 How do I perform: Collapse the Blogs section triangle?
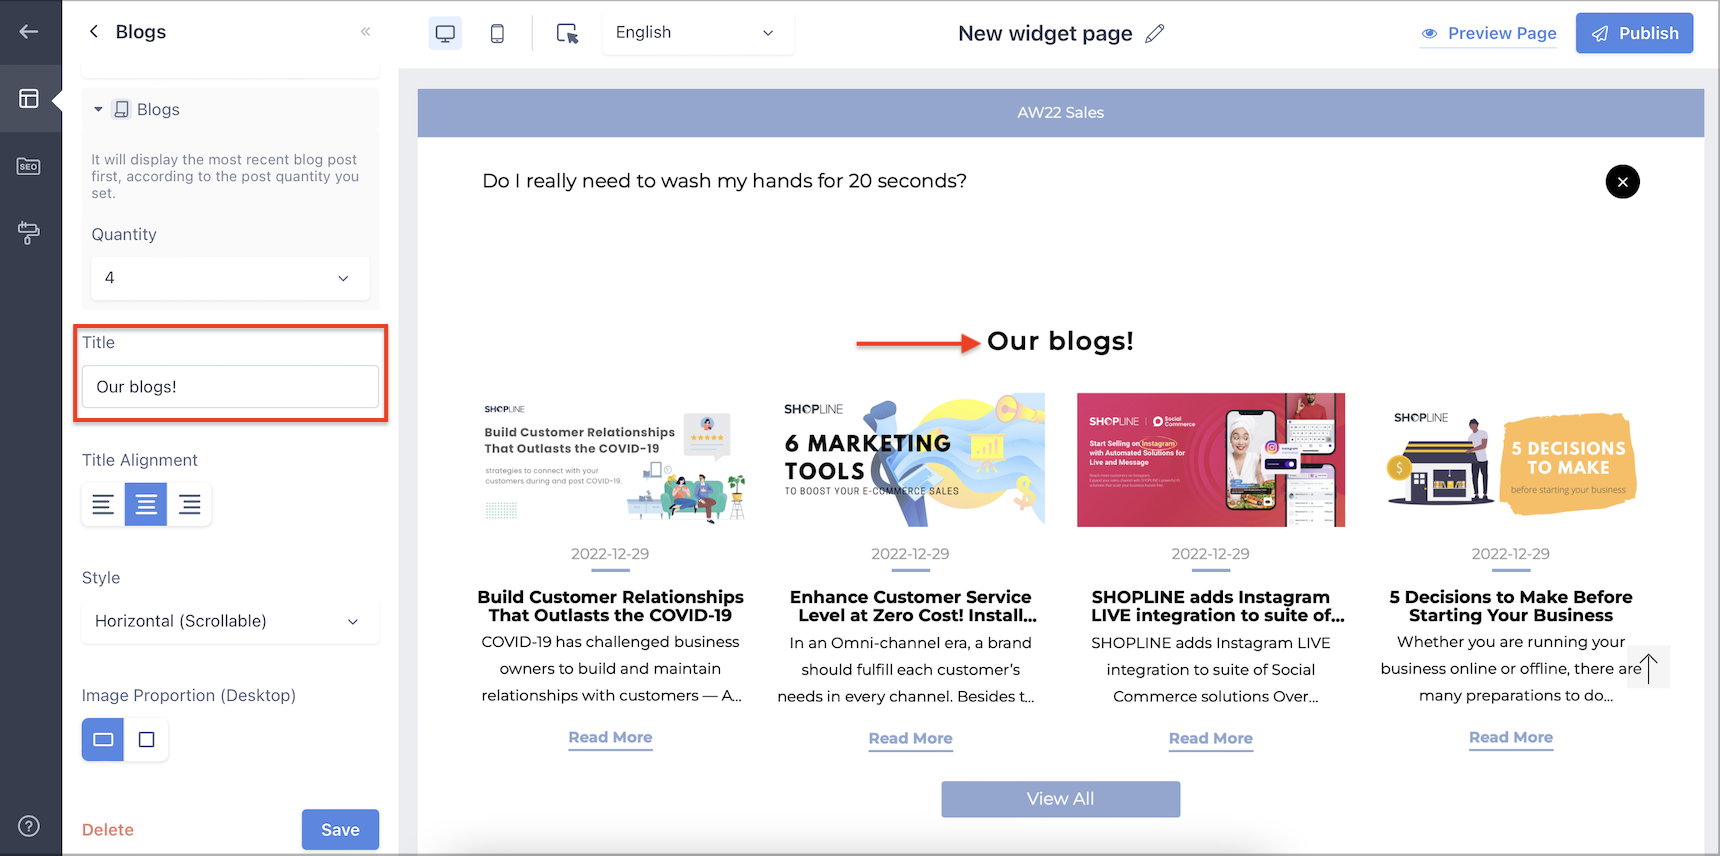point(98,110)
